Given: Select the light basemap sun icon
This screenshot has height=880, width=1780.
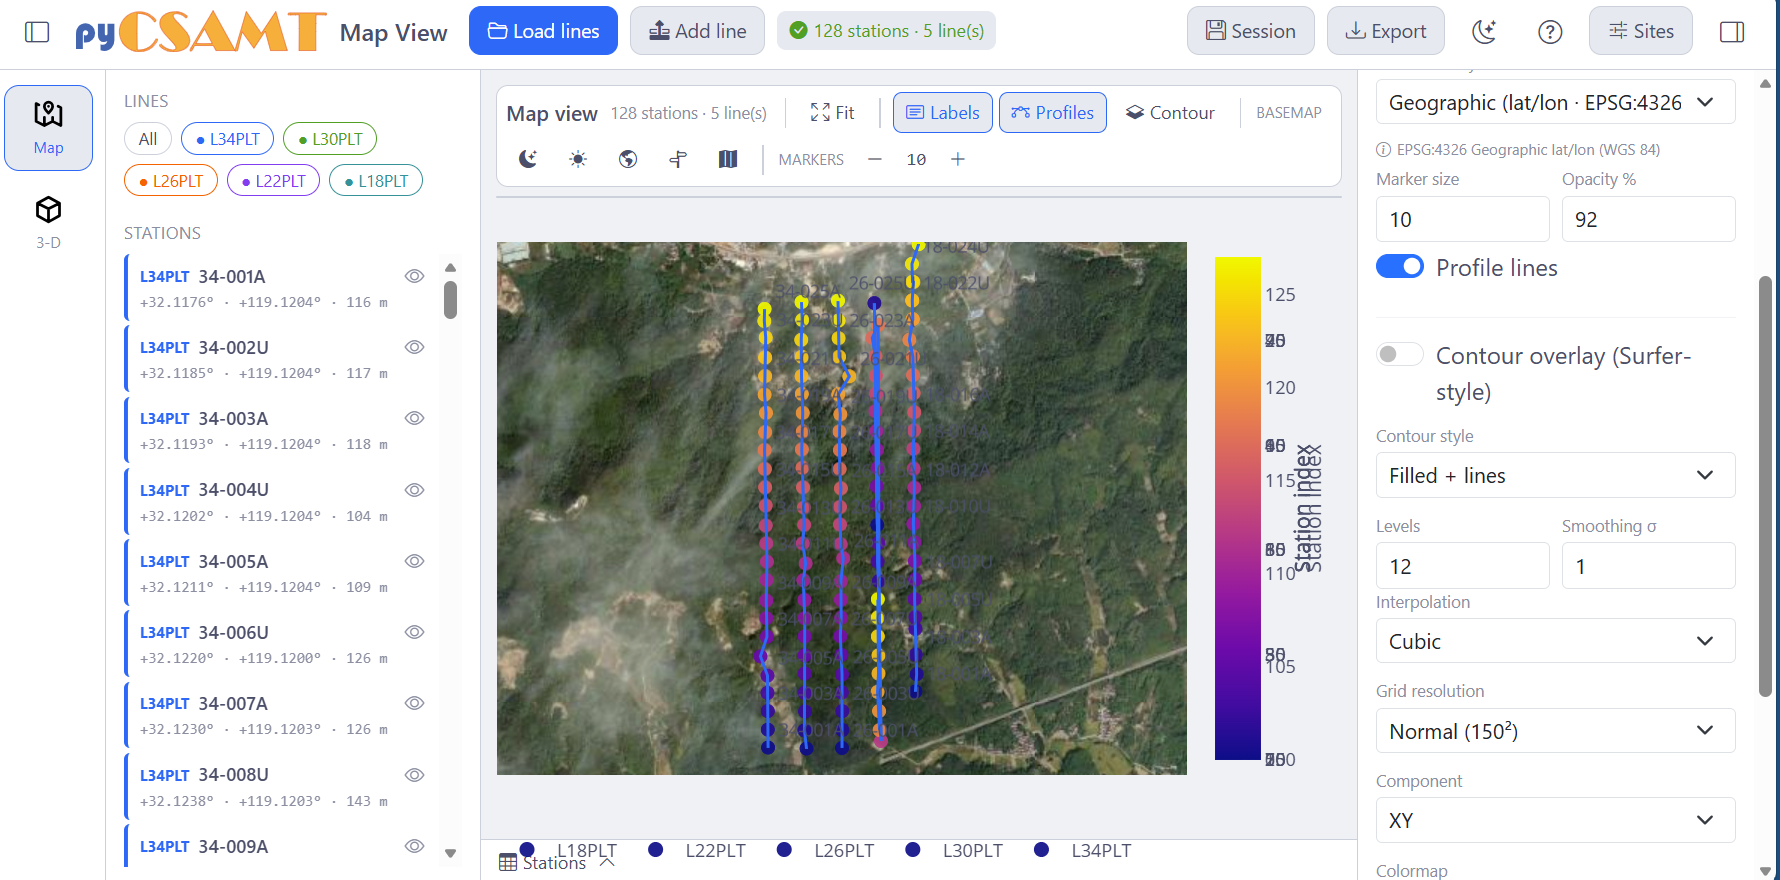Looking at the screenshot, I should (x=578, y=159).
